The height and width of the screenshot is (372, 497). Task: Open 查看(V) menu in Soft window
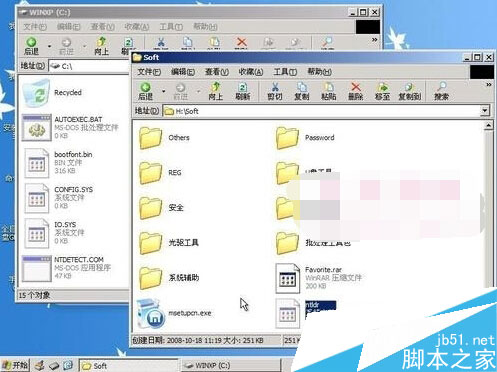click(x=217, y=71)
